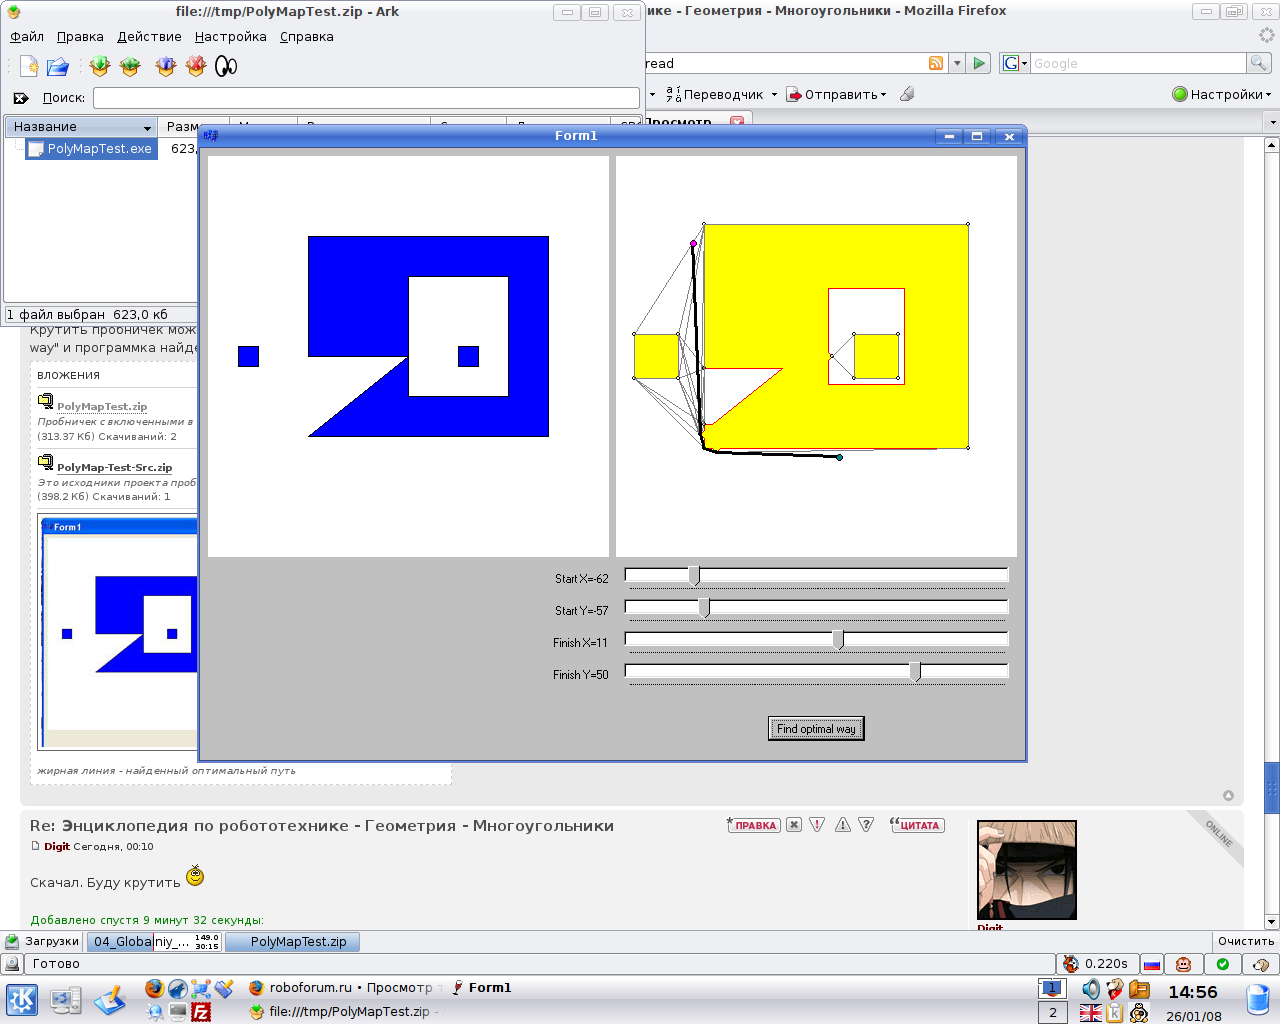Click the Ark search input field
1280x1024 pixels.
point(366,98)
